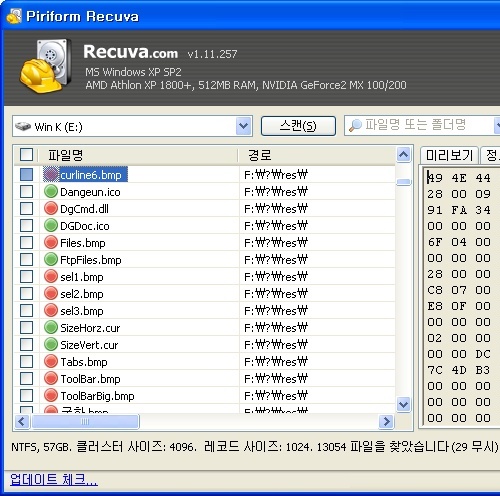Click the green status icon for DGDoc.ico
Viewport: 500px width, 496px height.
tap(51, 226)
